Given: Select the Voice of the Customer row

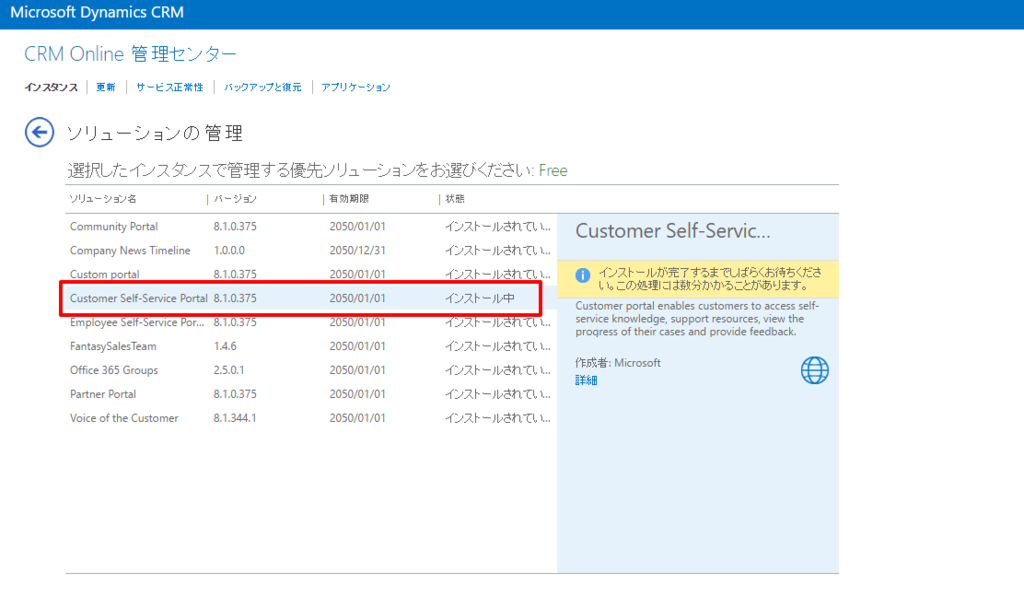Looking at the screenshot, I should click(311, 418).
